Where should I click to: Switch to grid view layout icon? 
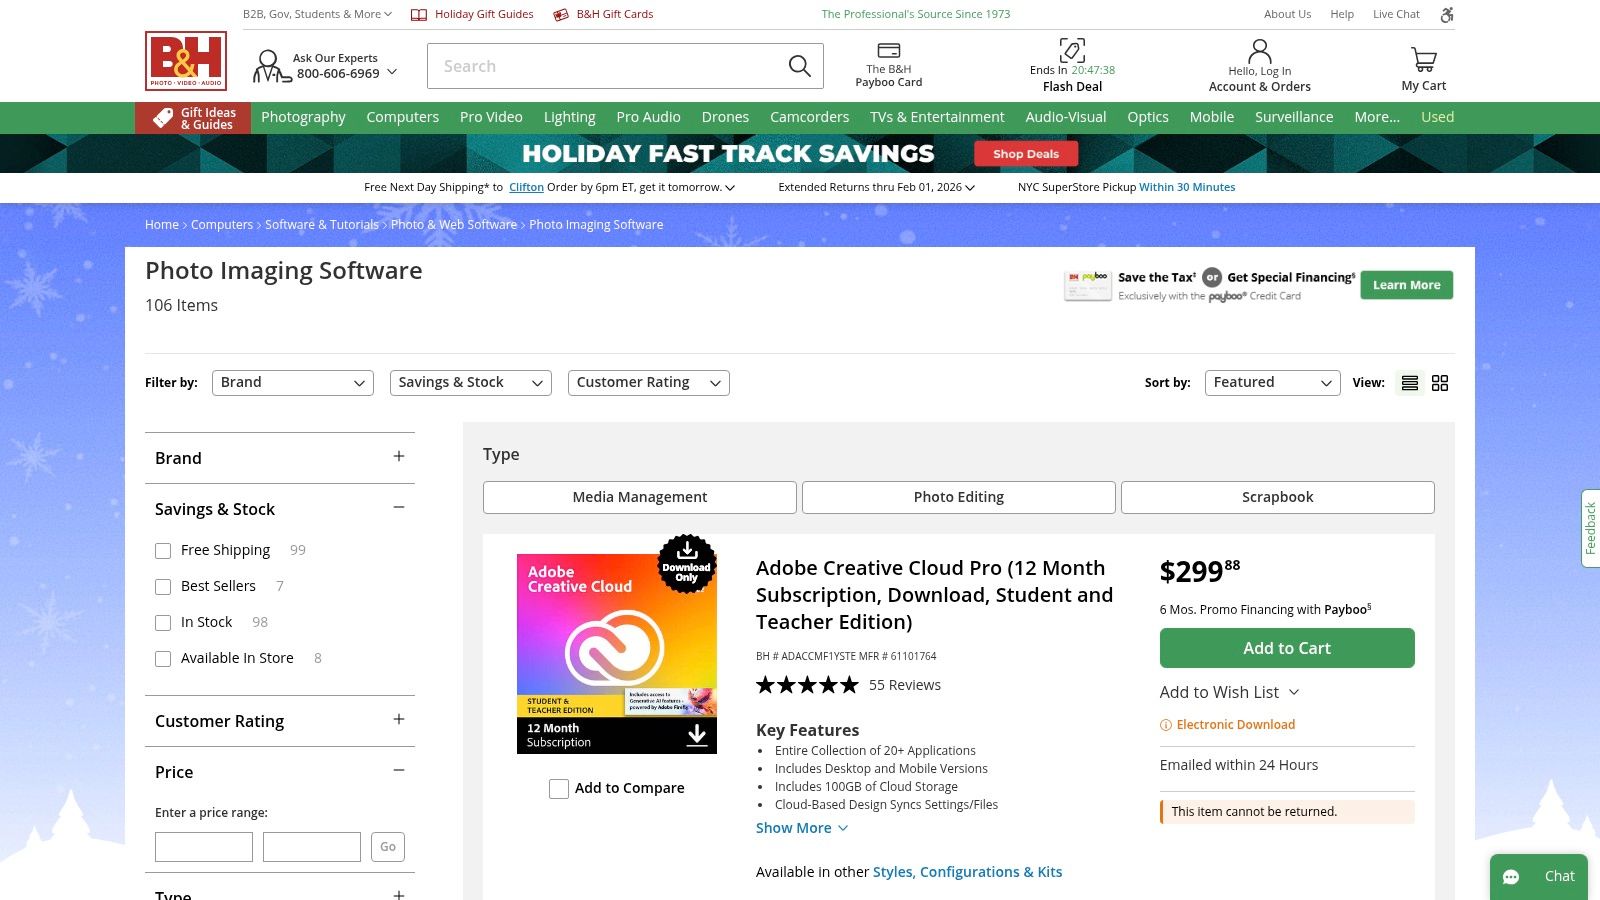tap(1439, 382)
